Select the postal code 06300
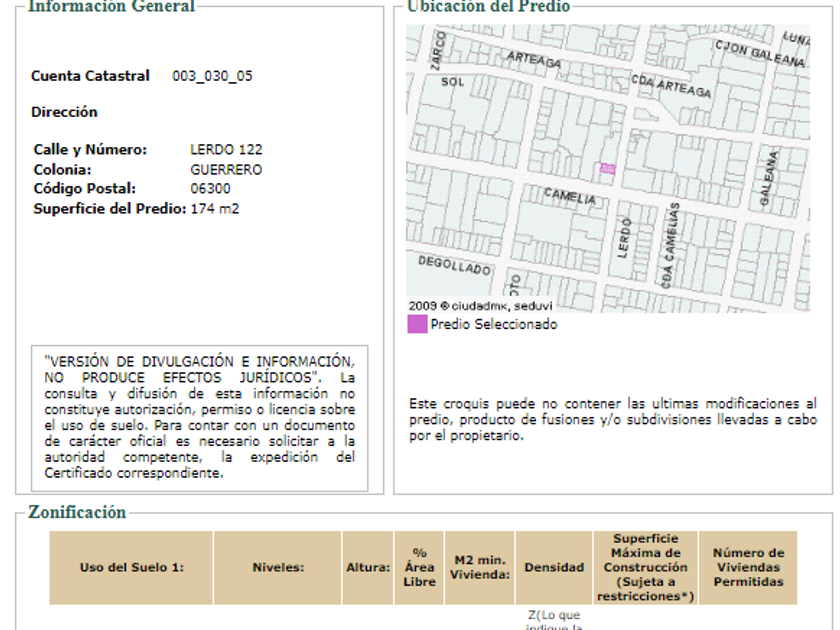 (x=210, y=189)
